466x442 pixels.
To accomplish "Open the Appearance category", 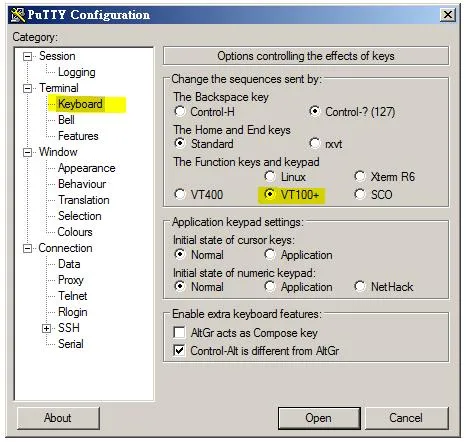I will pos(87,168).
